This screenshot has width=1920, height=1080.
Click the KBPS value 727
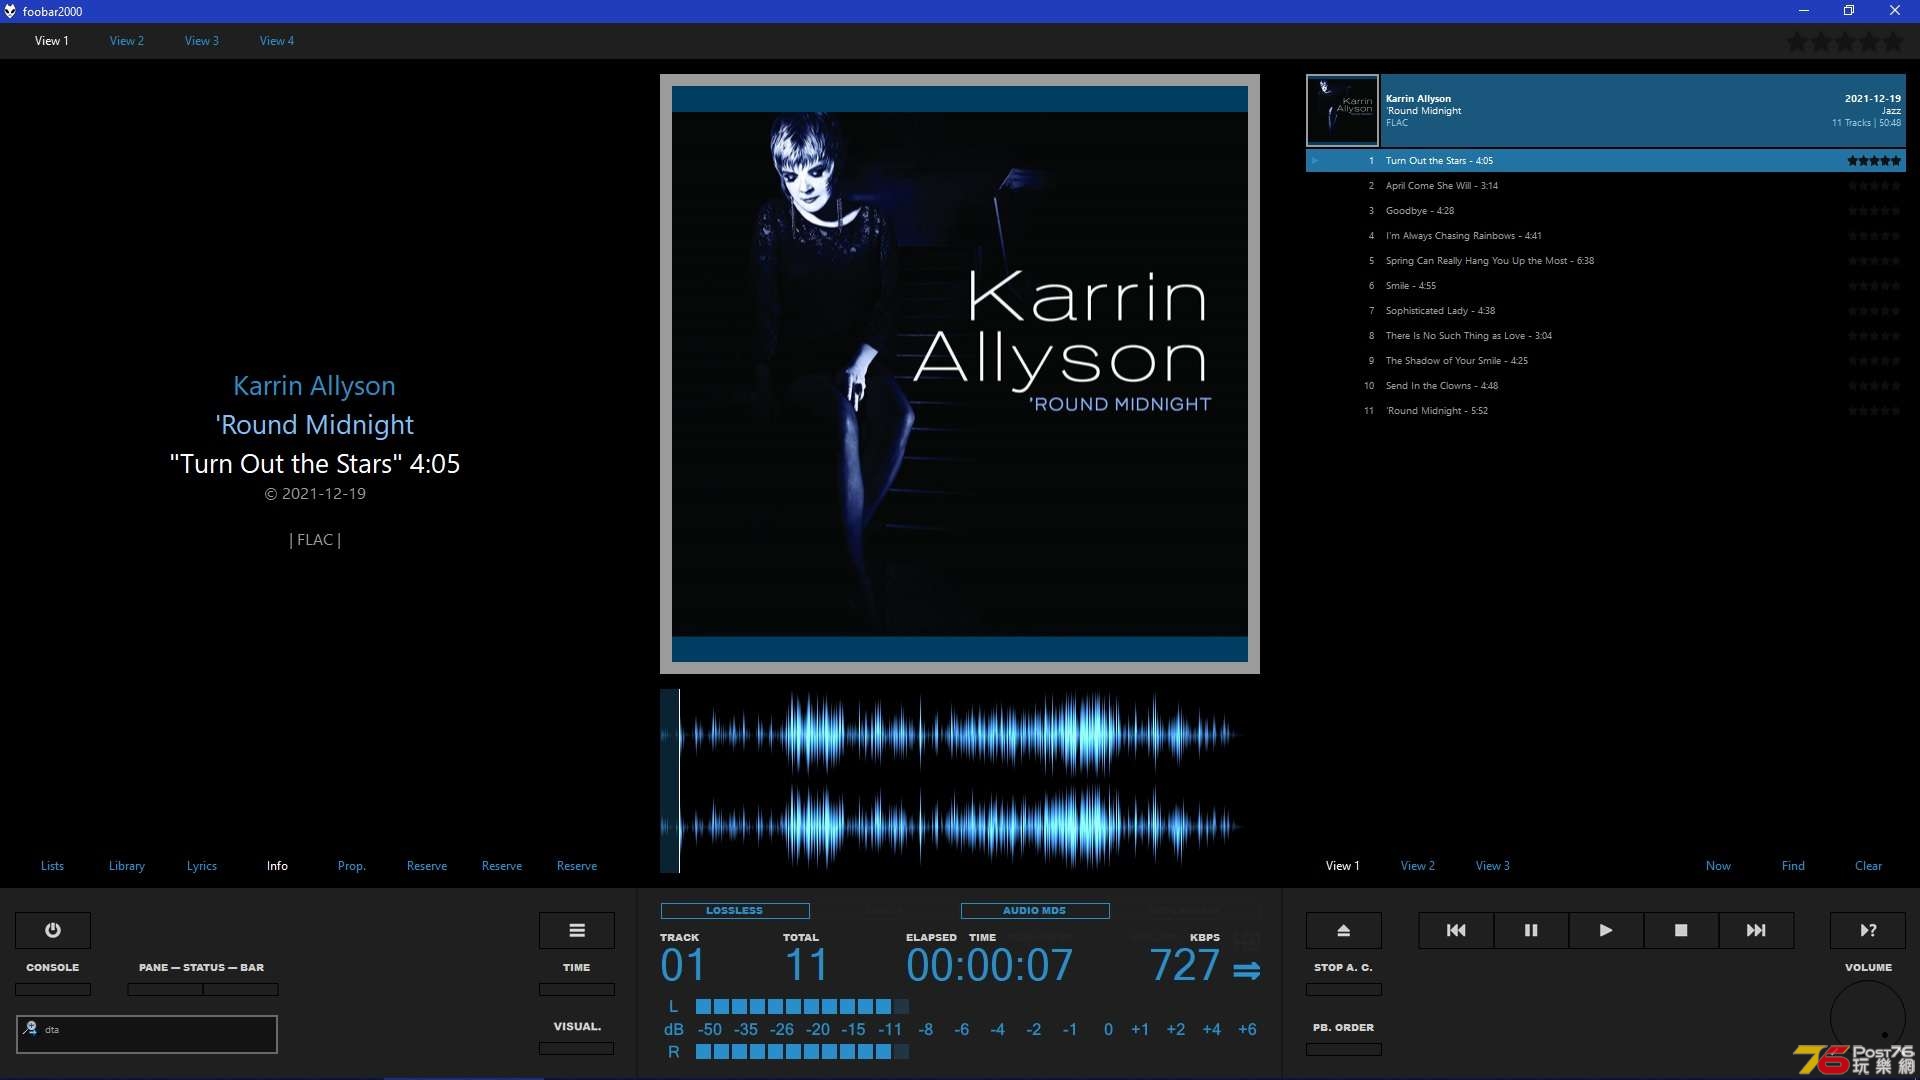(1185, 965)
